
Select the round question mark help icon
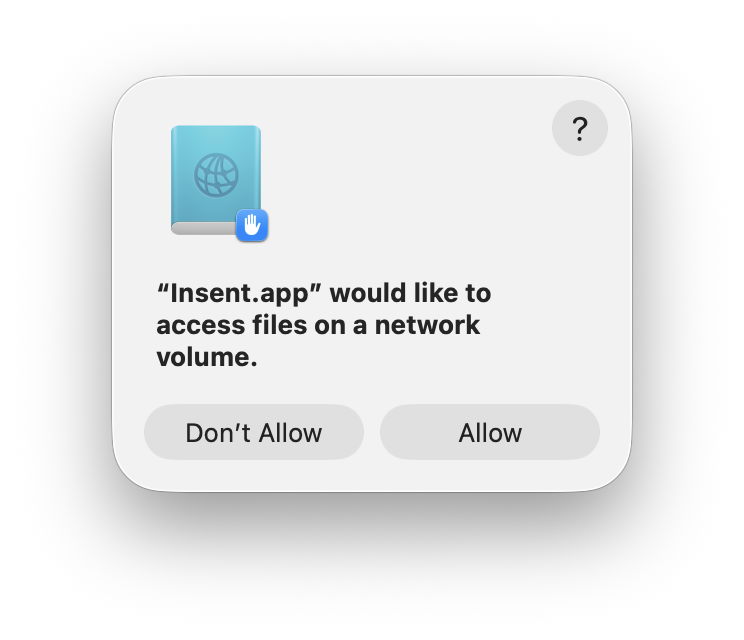(x=580, y=128)
